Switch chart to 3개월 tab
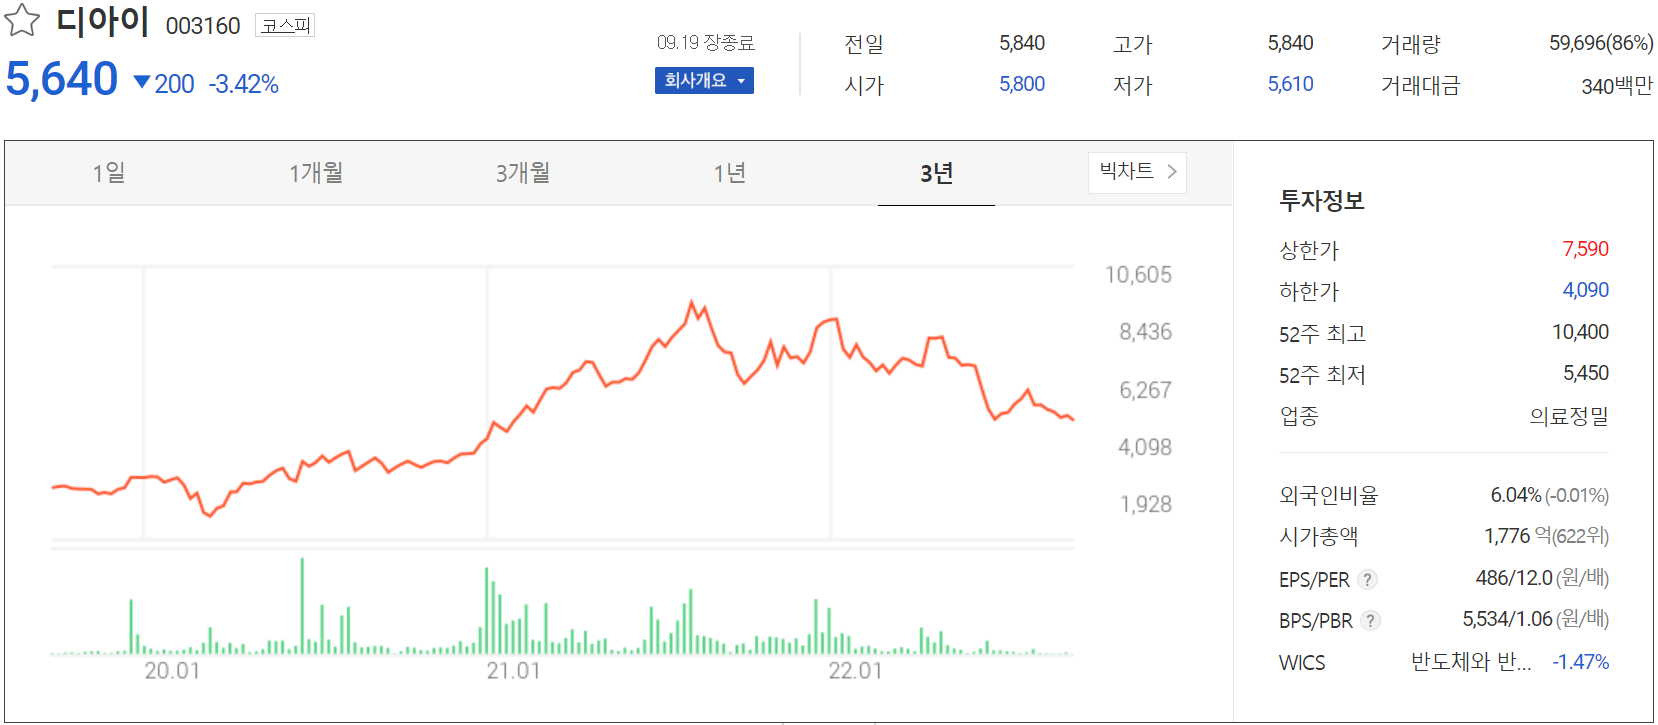Viewport: 1658px width, 725px height. click(x=523, y=173)
